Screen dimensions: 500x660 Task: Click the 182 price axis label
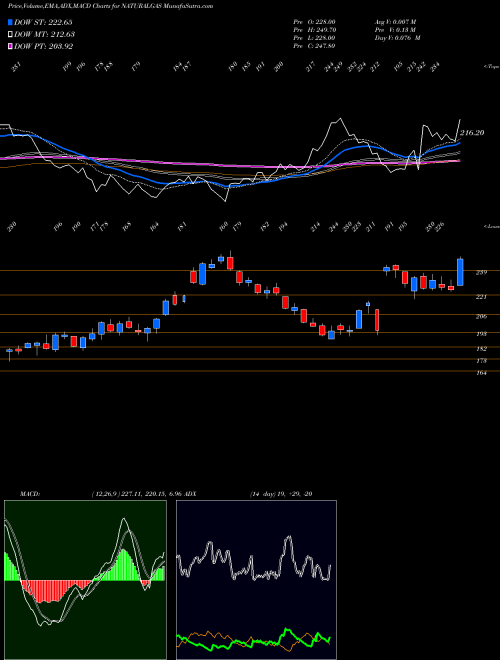[481, 349]
